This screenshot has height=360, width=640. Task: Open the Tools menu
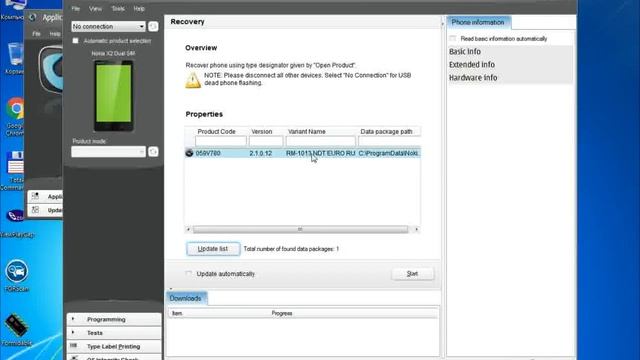tap(118, 9)
